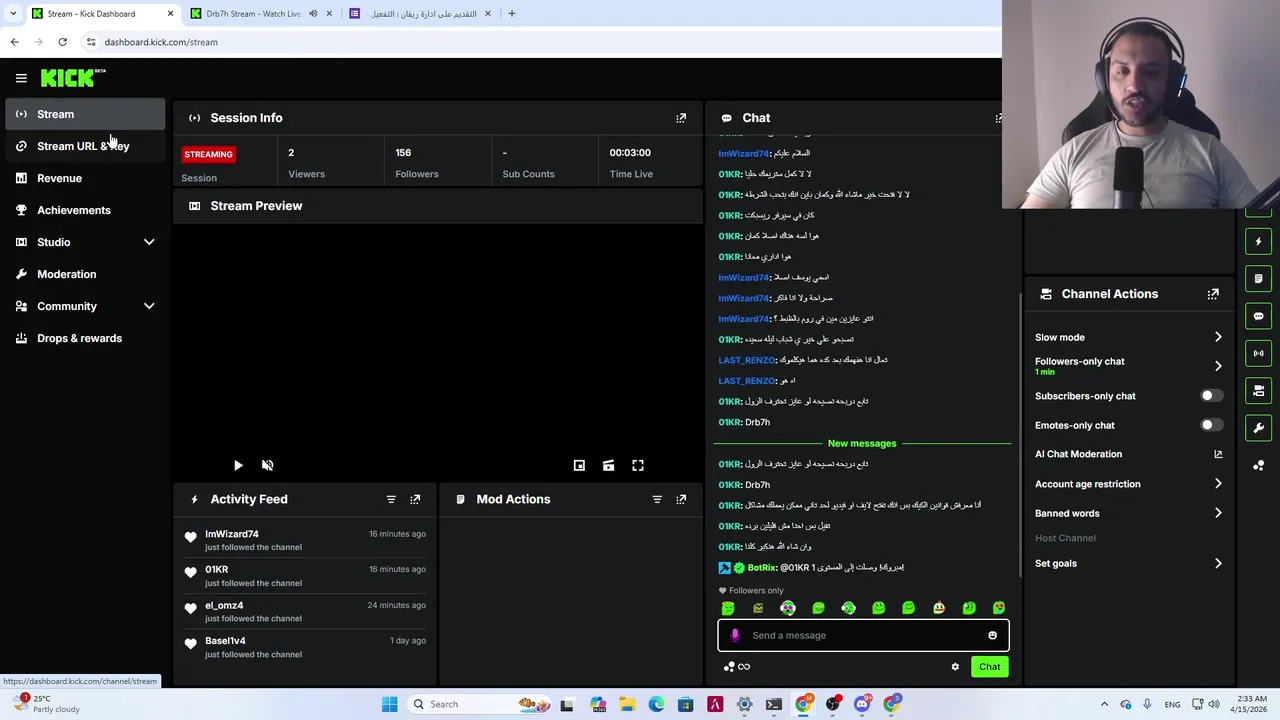Click the green Chat send button
Viewport: 1280px width, 720px height.
989,667
